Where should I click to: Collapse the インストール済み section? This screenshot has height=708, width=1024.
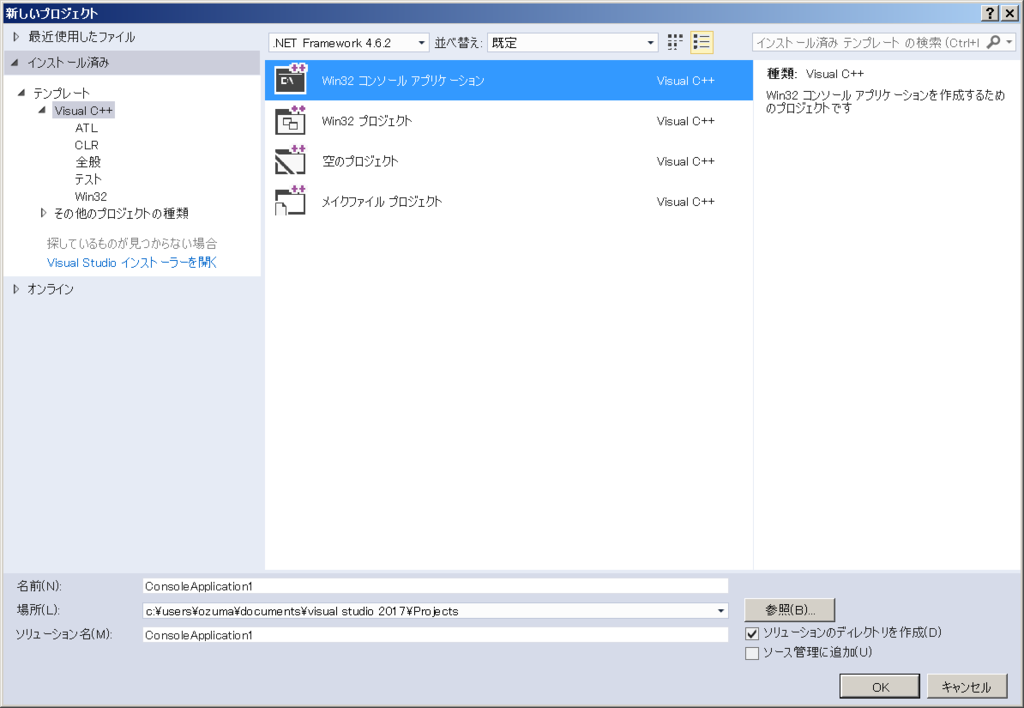(x=15, y=63)
